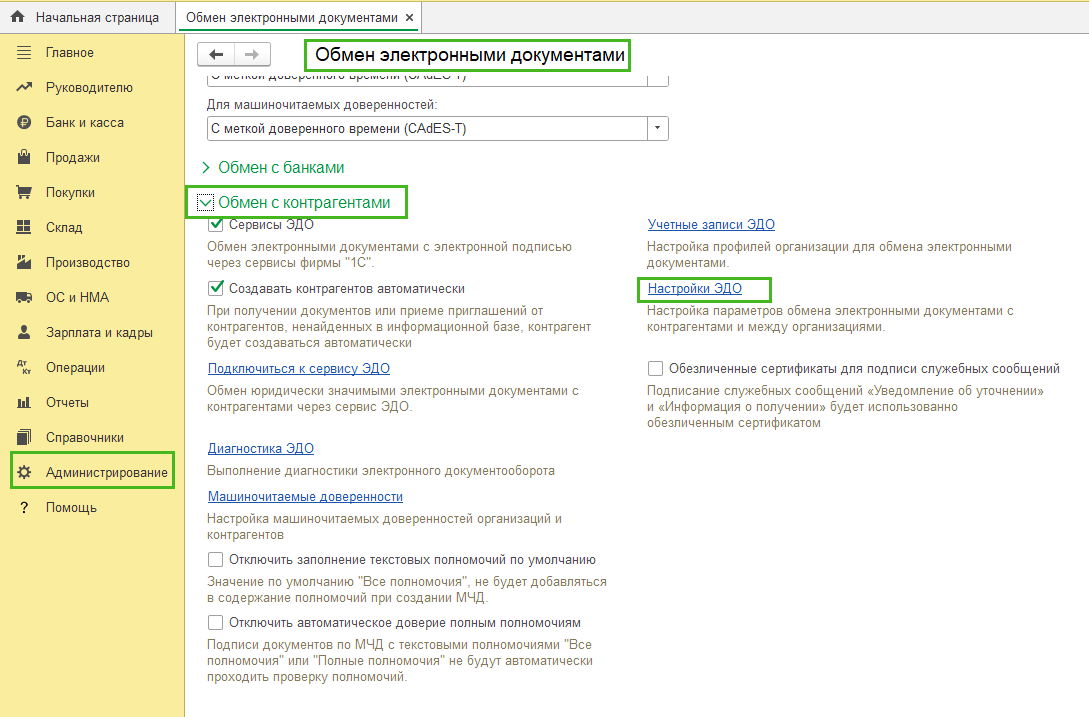Click the cart icon for Покупки

point(24,192)
